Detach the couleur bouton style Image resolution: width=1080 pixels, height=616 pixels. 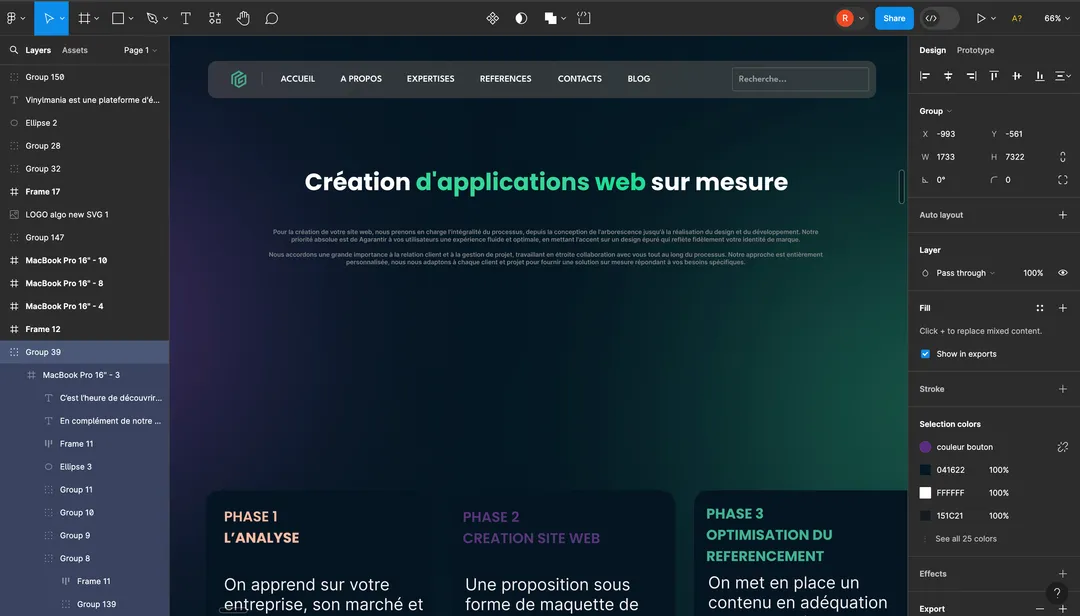coord(1062,447)
